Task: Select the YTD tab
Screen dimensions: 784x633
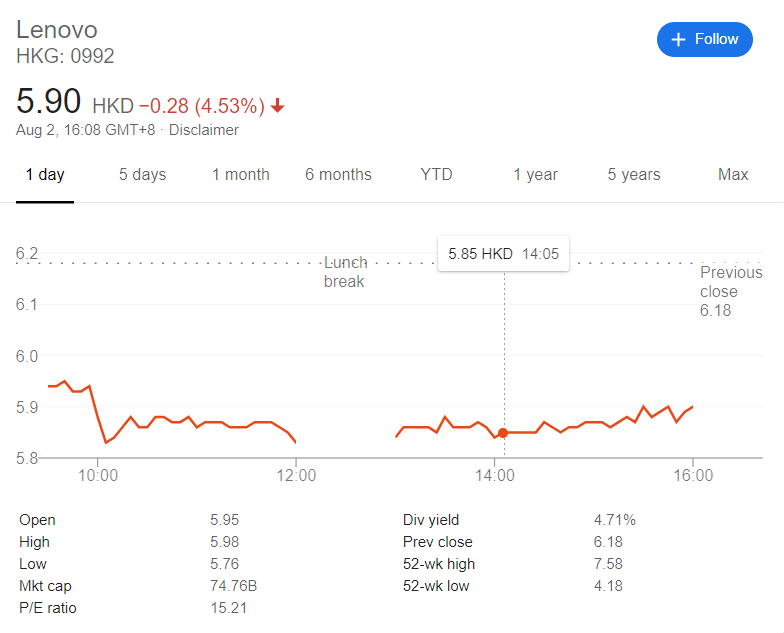Action: click(x=436, y=175)
